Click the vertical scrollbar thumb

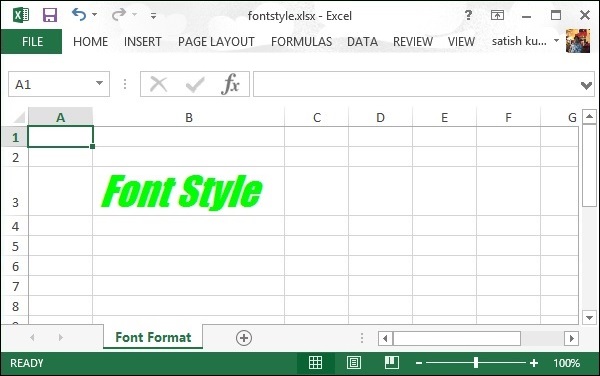[x=589, y=165]
